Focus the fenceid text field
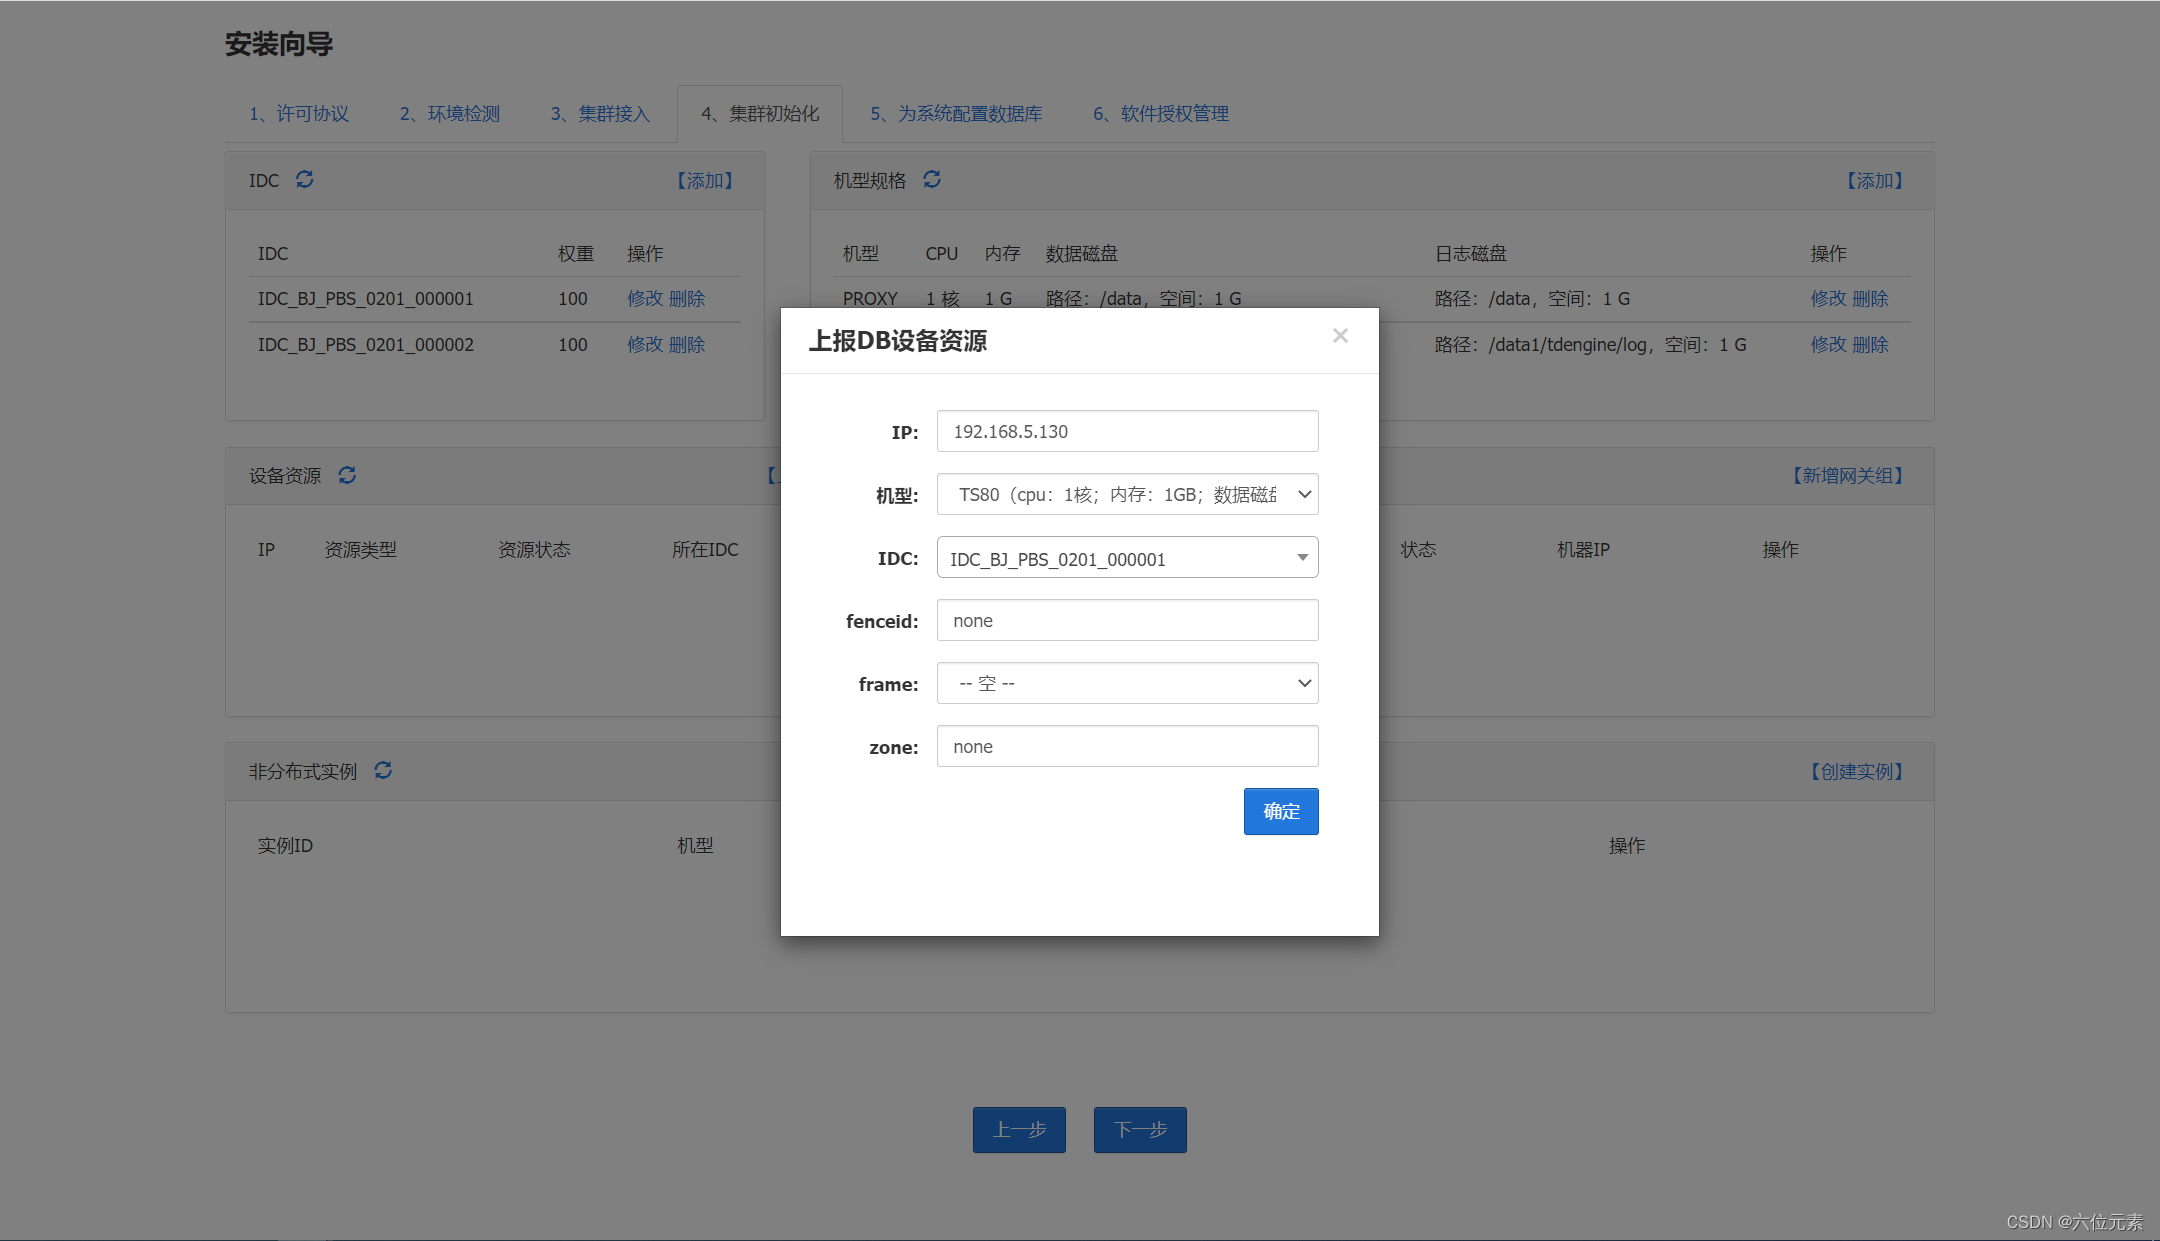Viewport: 2160px width, 1241px height. [x=1127, y=620]
